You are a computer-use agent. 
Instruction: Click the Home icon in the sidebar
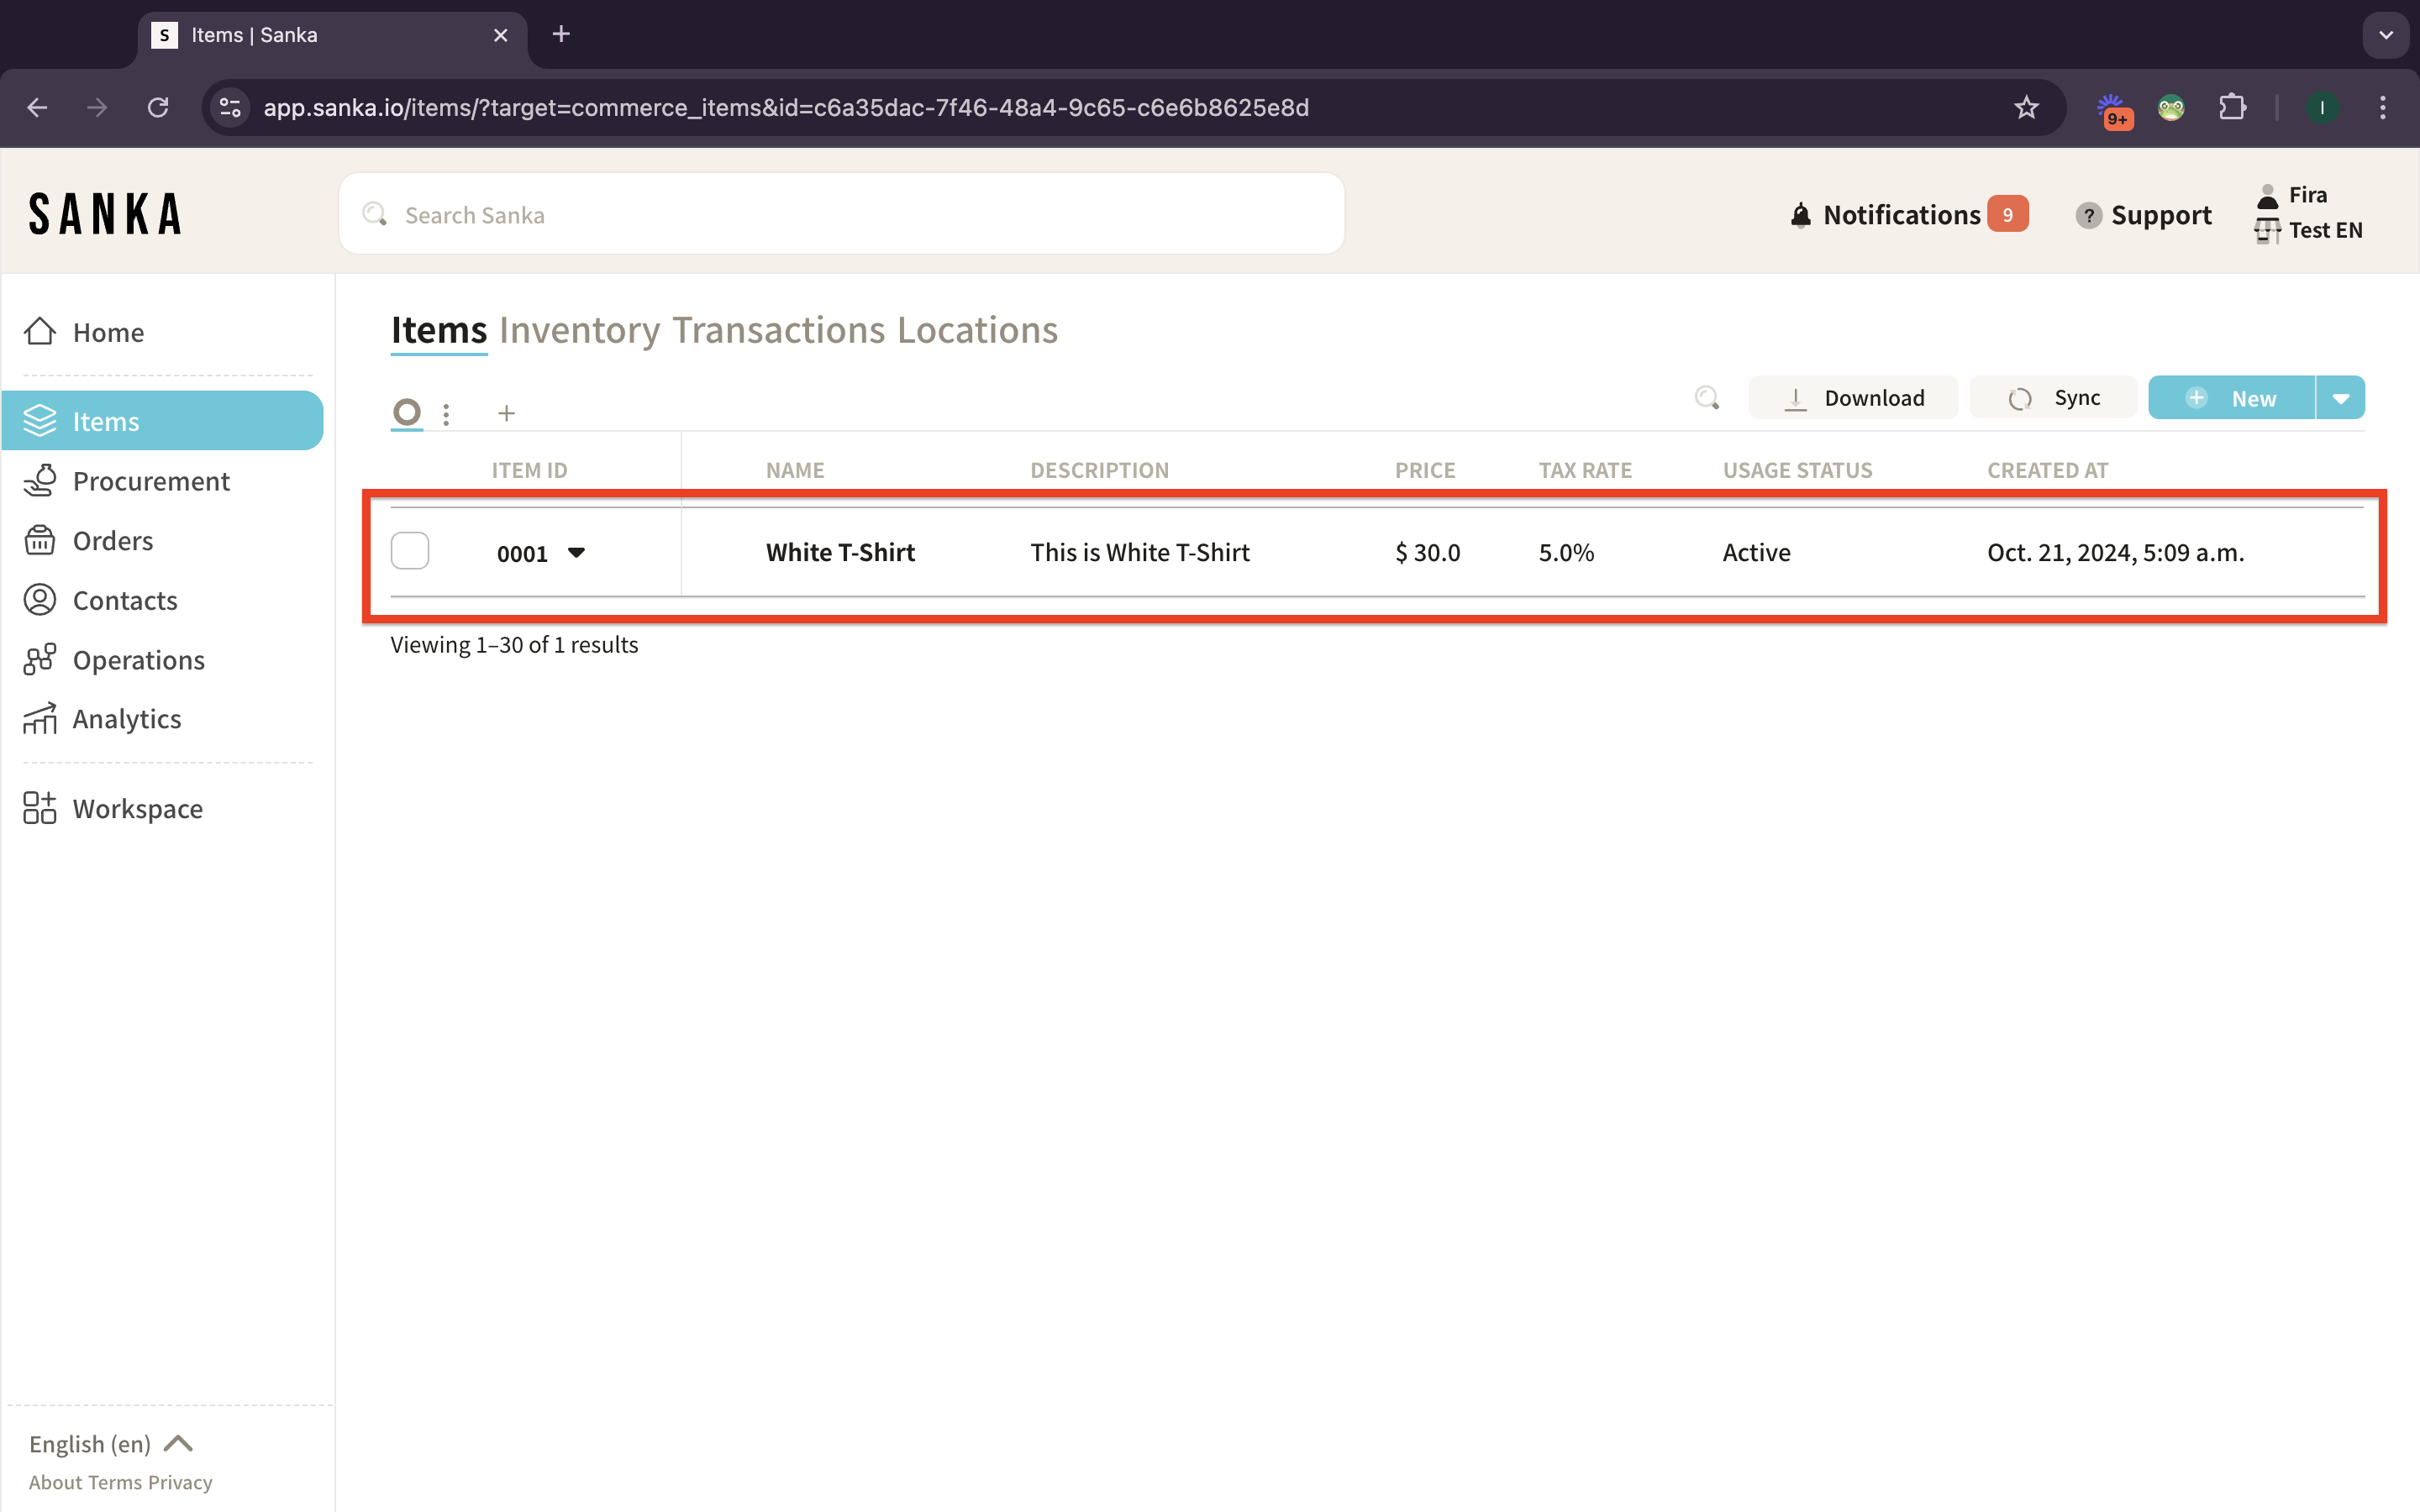(x=40, y=331)
